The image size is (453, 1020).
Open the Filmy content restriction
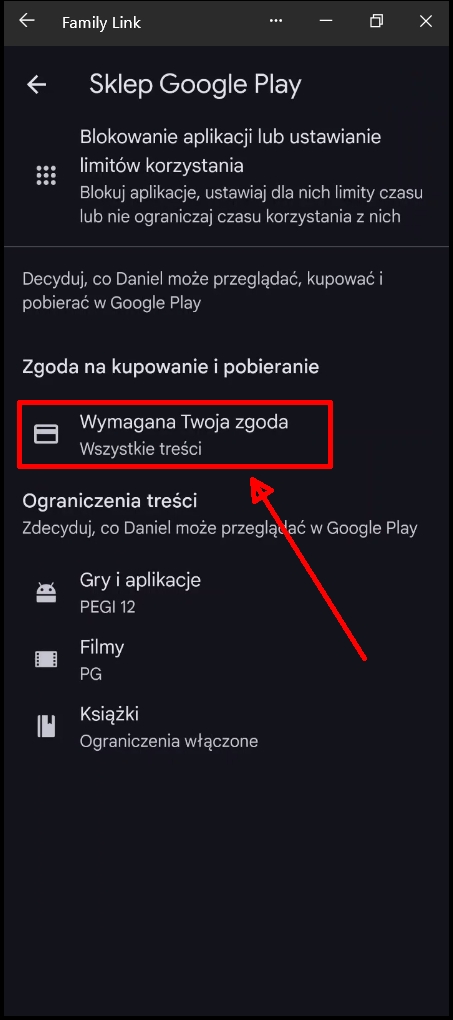coord(226,660)
